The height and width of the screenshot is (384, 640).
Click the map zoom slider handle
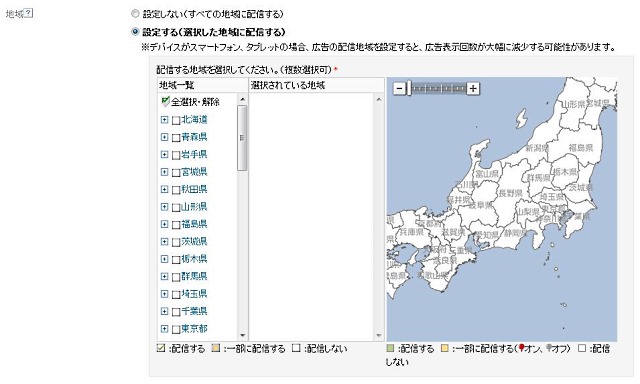click(x=409, y=88)
